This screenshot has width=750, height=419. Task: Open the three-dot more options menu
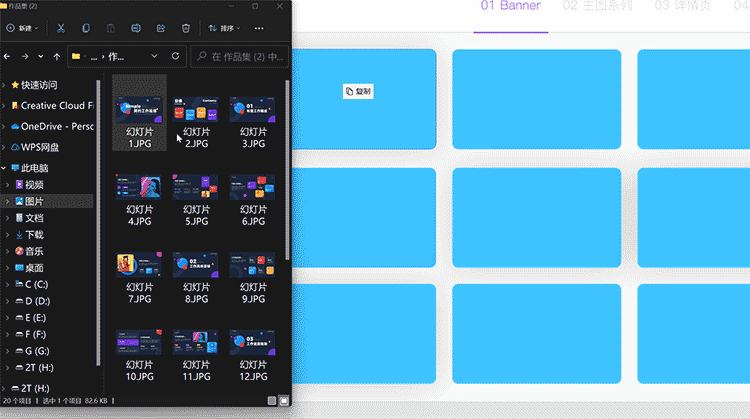(x=259, y=28)
